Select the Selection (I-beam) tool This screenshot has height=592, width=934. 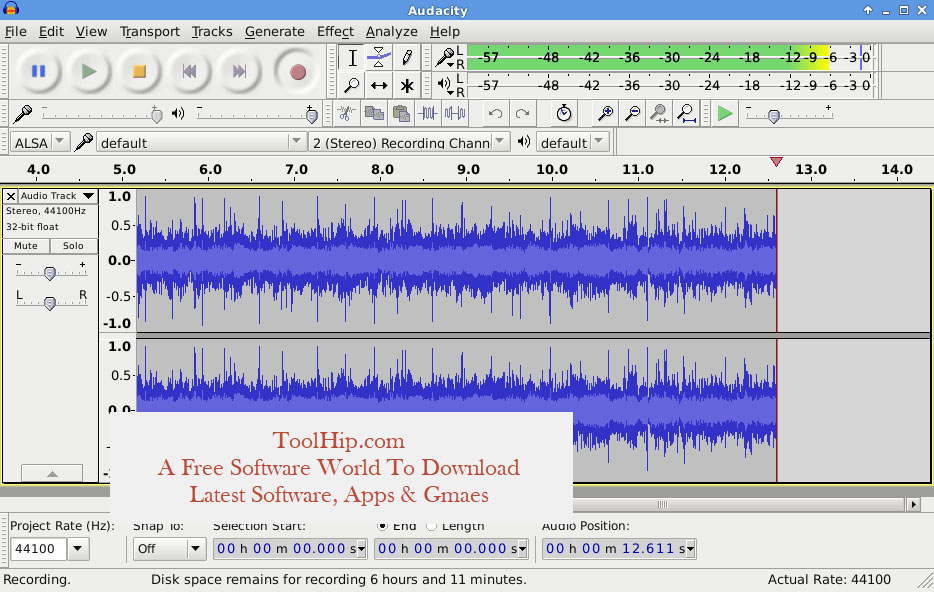click(352, 58)
